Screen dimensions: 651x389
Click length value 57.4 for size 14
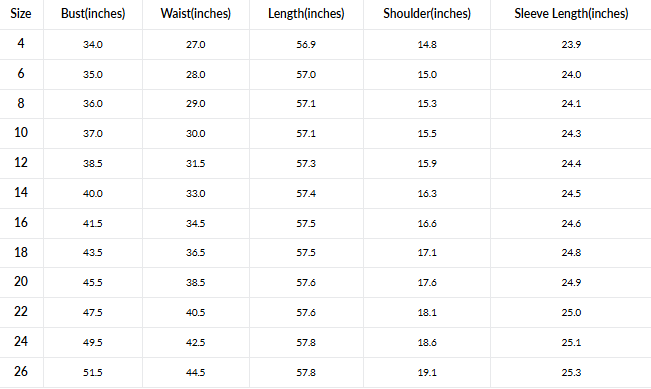click(x=306, y=193)
